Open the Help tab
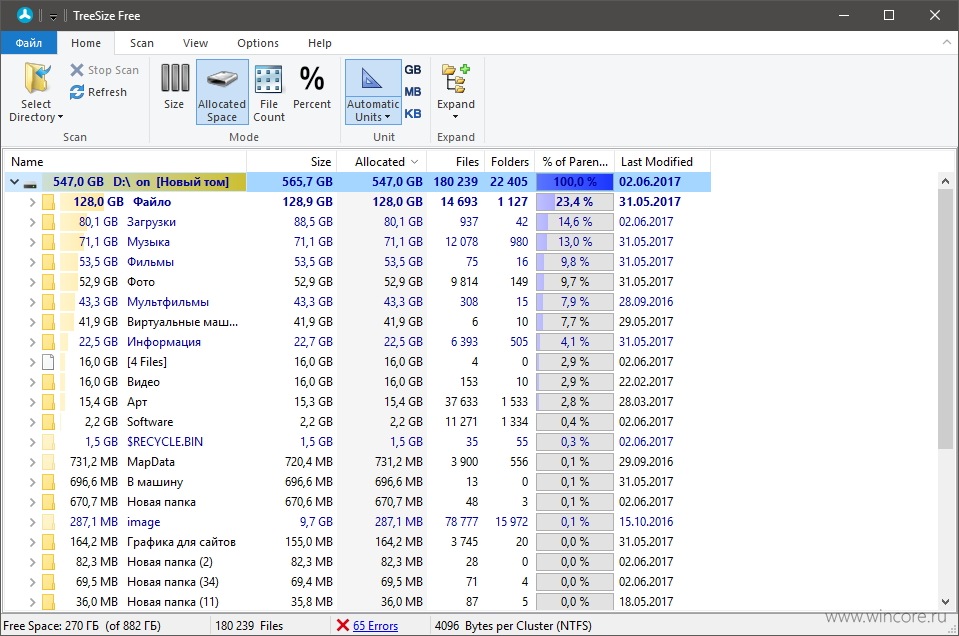The image size is (959, 636). coord(320,43)
